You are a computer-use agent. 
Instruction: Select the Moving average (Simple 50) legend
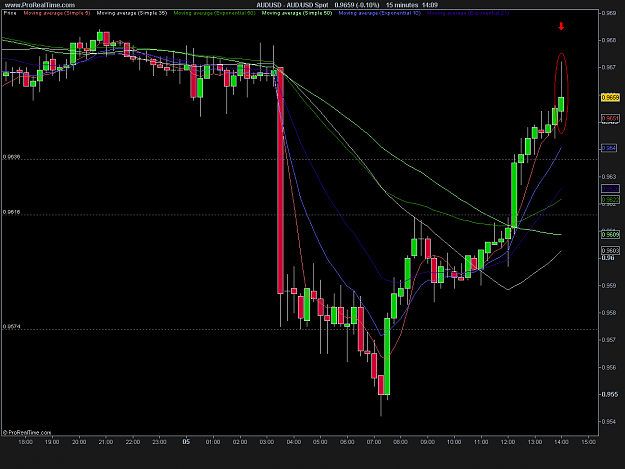pyautogui.click(x=297, y=13)
